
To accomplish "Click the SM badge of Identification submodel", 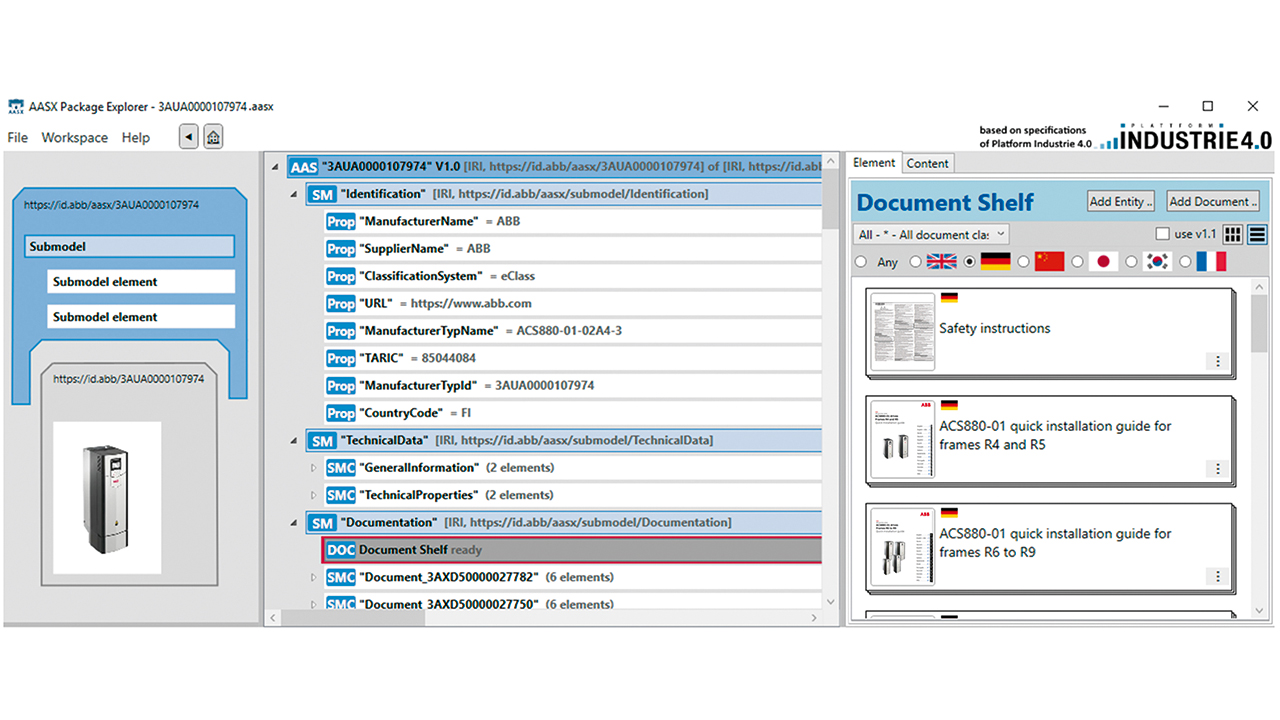I will (x=322, y=194).
